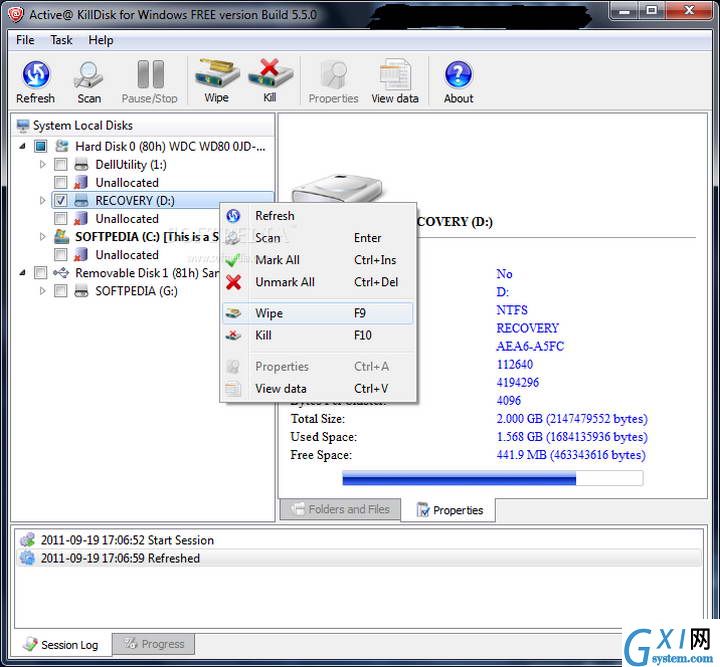Click the context menu Kill icon
This screenshot has width=720, height=667.
click(233, 335)
